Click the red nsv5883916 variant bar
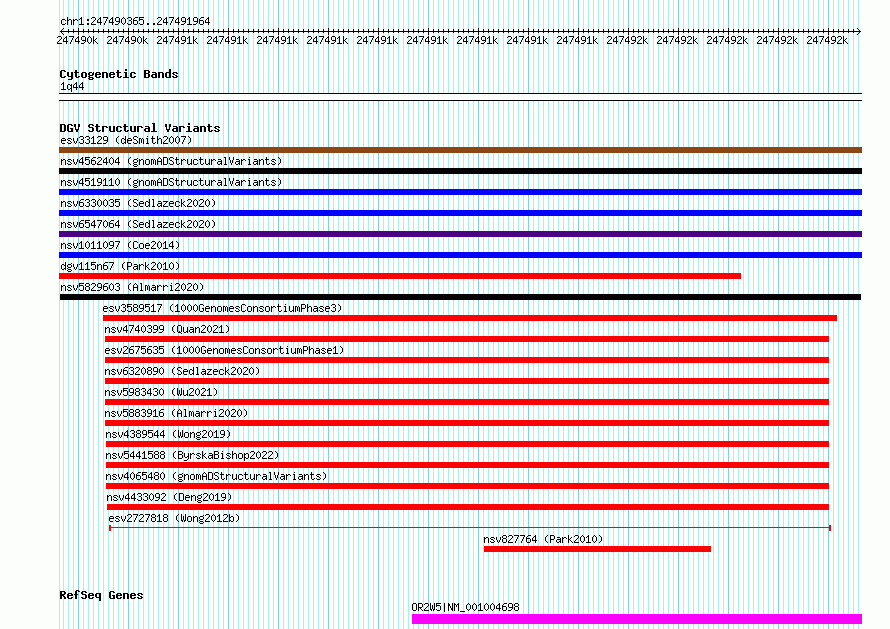Image resolution: width=890 pixels, height=629 pixels. click(467, 423)
